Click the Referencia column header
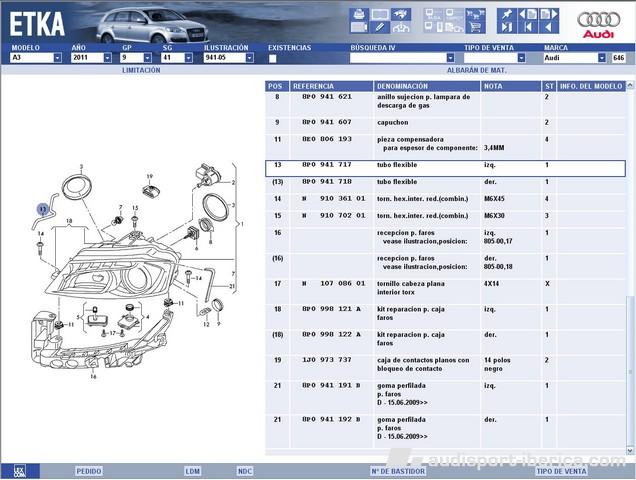The width and height of the screenshot is (636, 480). click(x=331, y=86)
